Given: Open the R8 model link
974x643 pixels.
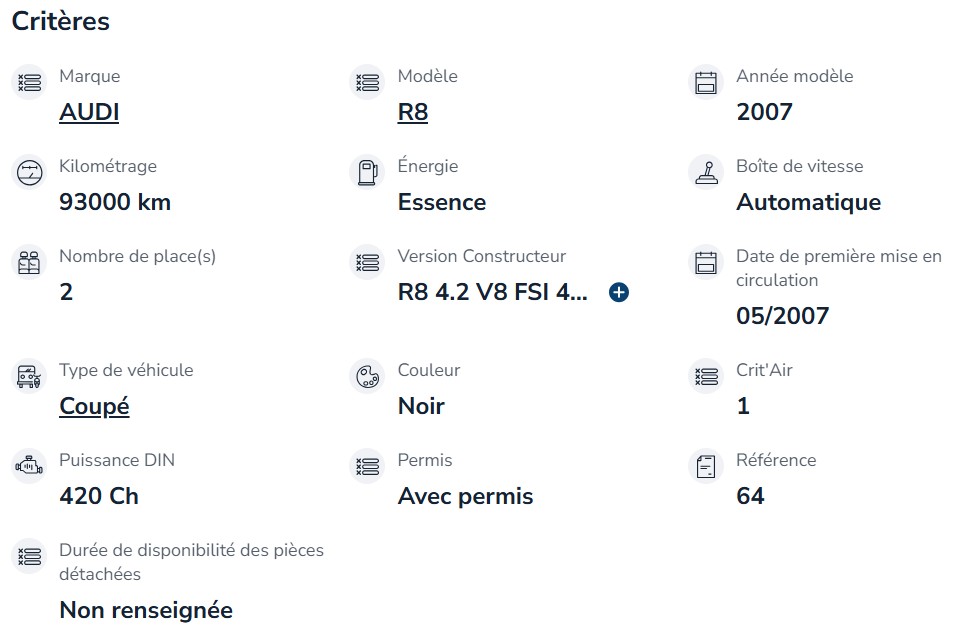Looking at the screenshot, I should (x=412, y=112).
